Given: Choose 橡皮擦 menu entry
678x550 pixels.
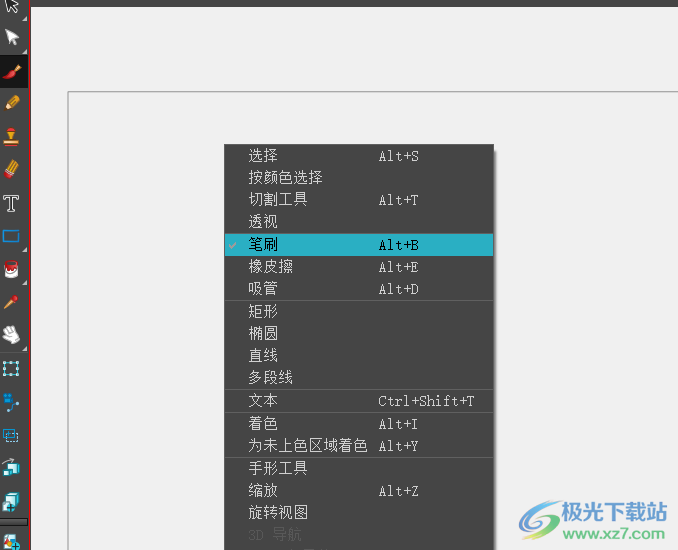Looking at the screenshot, I should pos(359,267).
